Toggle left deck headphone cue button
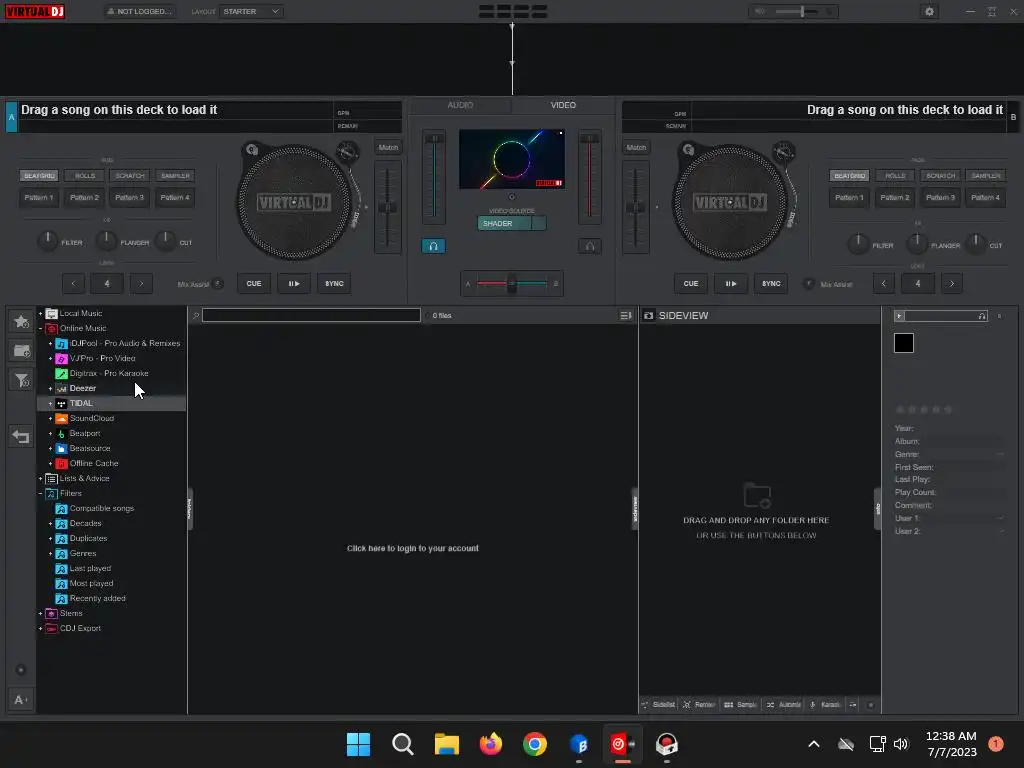This screenshot has width=1024, height=768. click(x=433, y=246)
